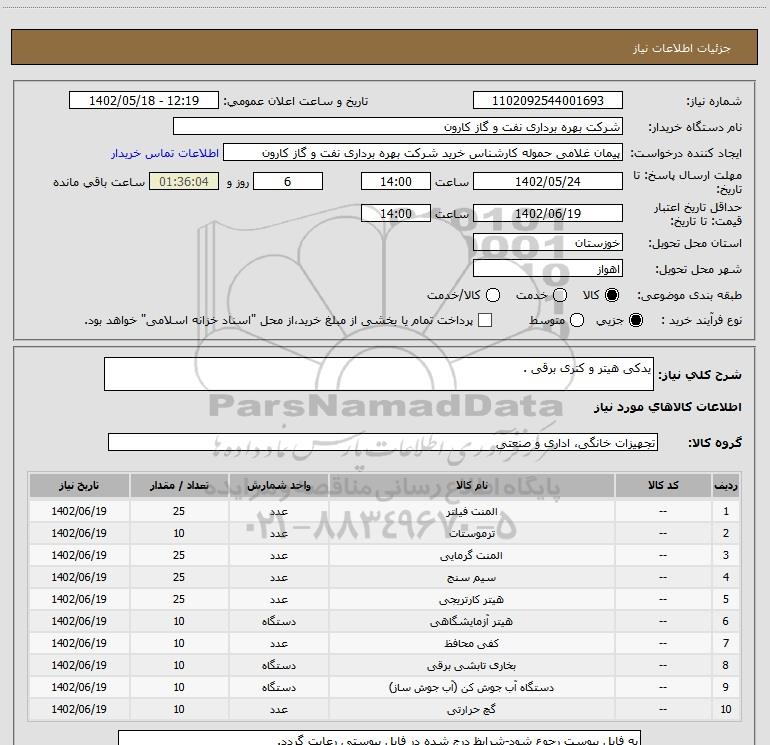Click the کد کالا column header
Image resolution: width=770 pixels, height=745 pixels.
(x=663, y=485)
